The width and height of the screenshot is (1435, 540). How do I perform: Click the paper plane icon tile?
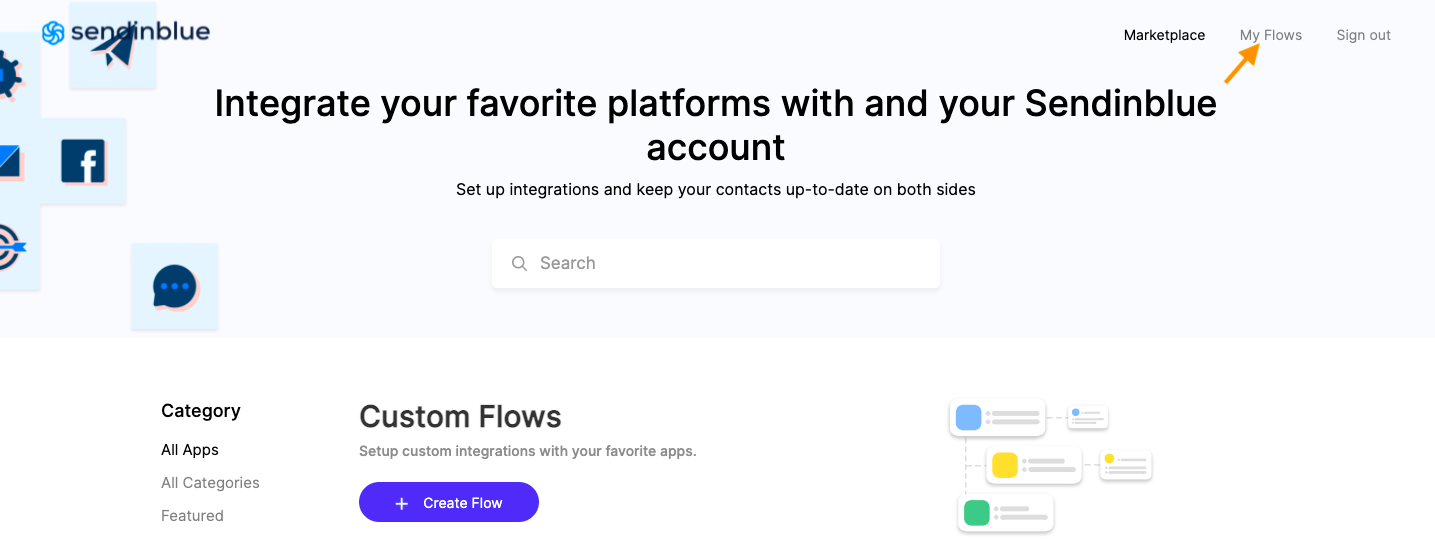113,45
